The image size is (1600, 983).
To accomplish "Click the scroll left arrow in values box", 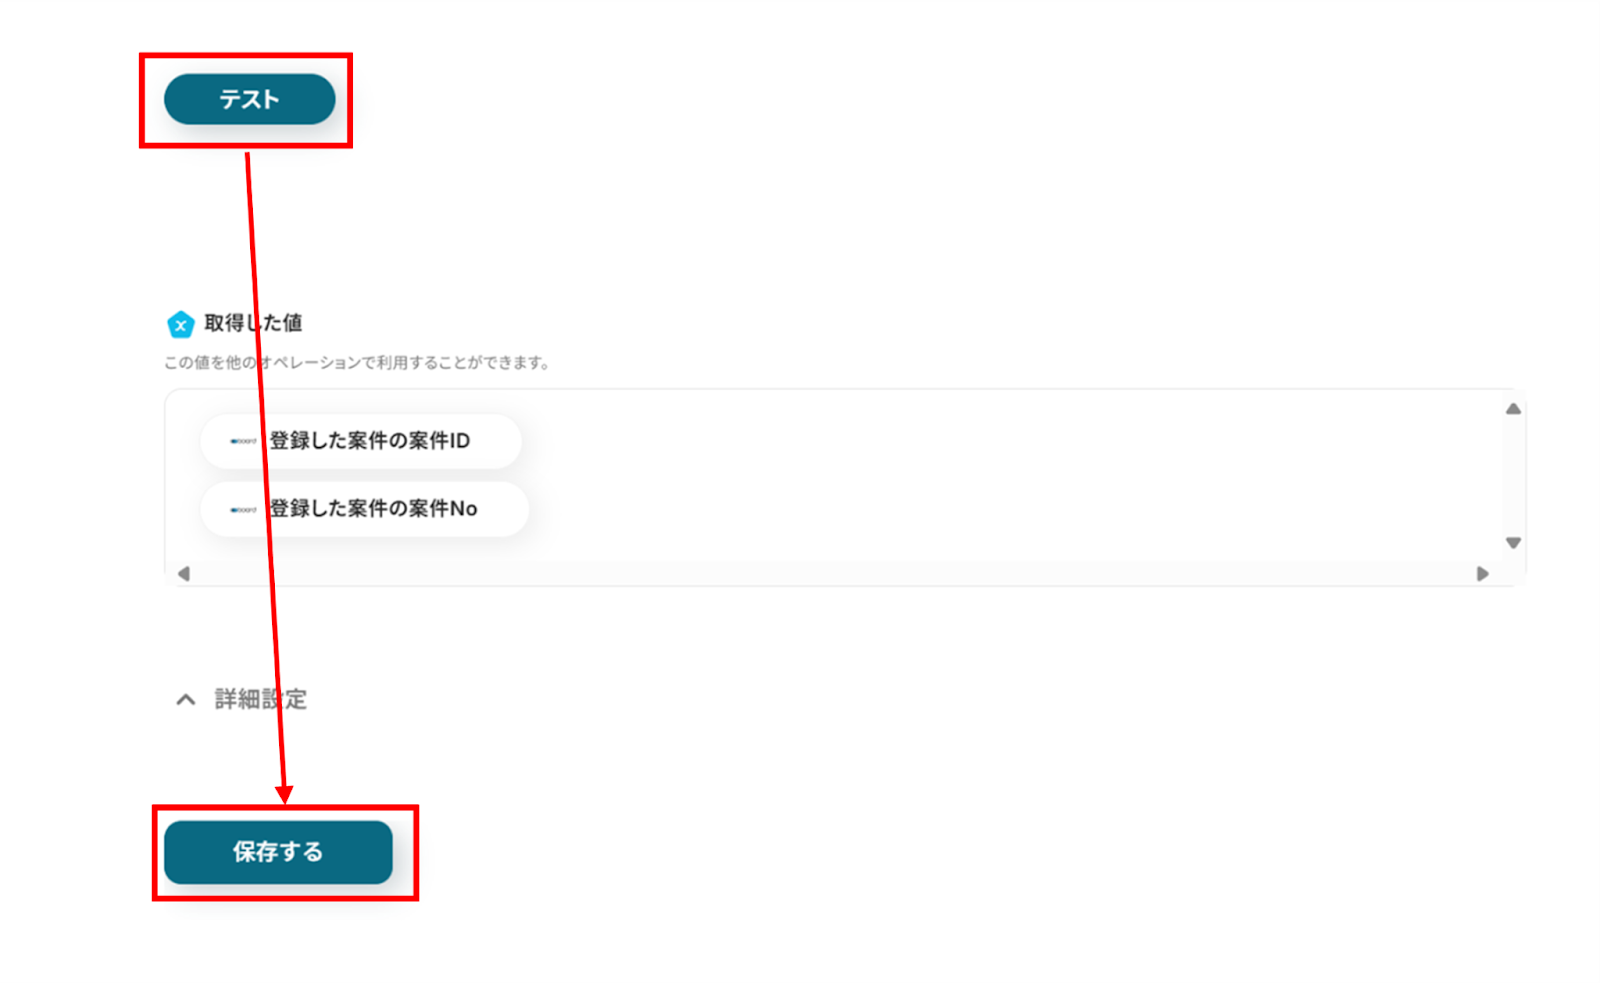I will coord(183,574).
